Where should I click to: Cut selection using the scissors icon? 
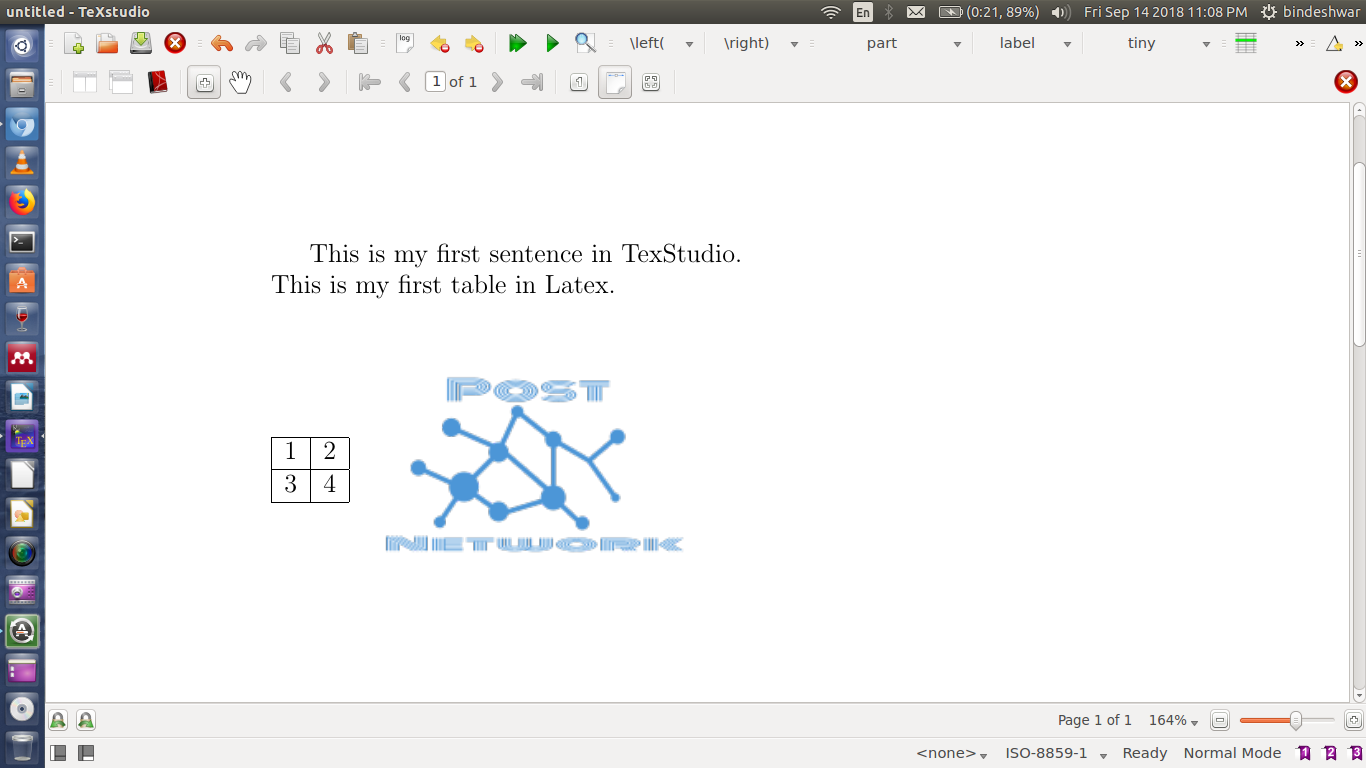(324, 43)
